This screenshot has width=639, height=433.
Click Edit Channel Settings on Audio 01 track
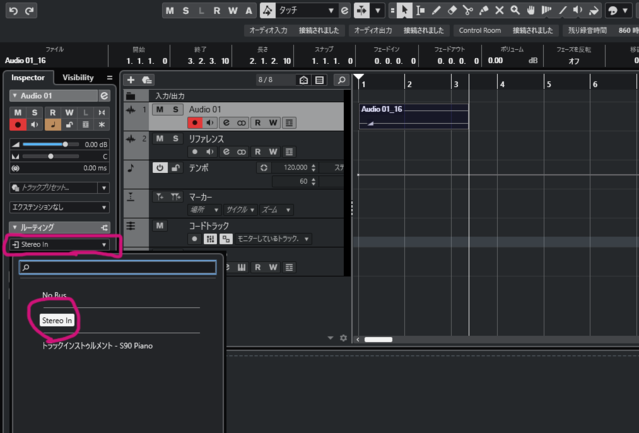click(x=226, y=123)
